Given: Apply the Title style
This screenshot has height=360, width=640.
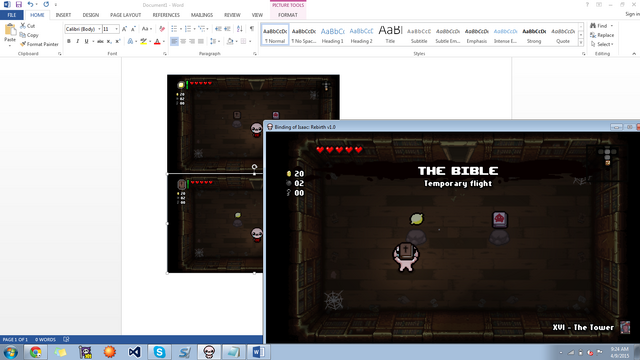Looking at the screenshot, I should [x=390, y=35].
